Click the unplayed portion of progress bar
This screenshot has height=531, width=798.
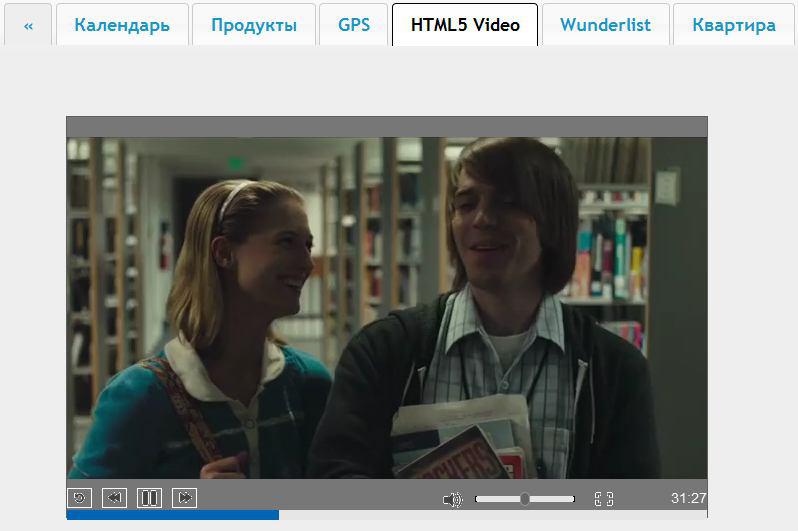[x=493, y=515]
